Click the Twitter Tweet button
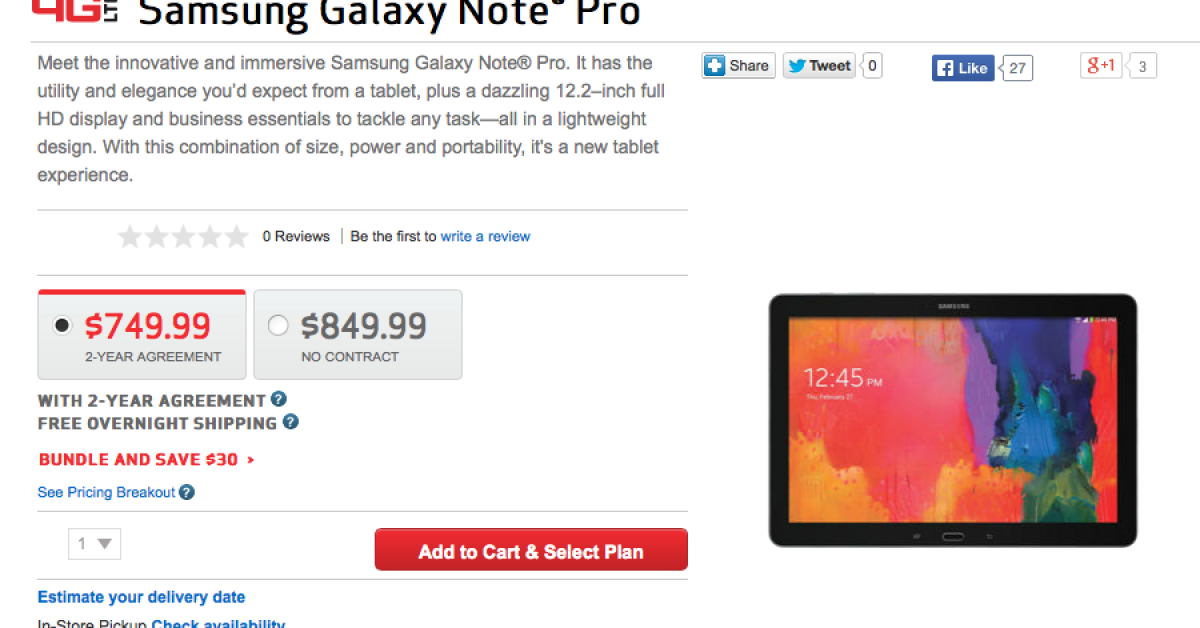 (x=820, y=66)
